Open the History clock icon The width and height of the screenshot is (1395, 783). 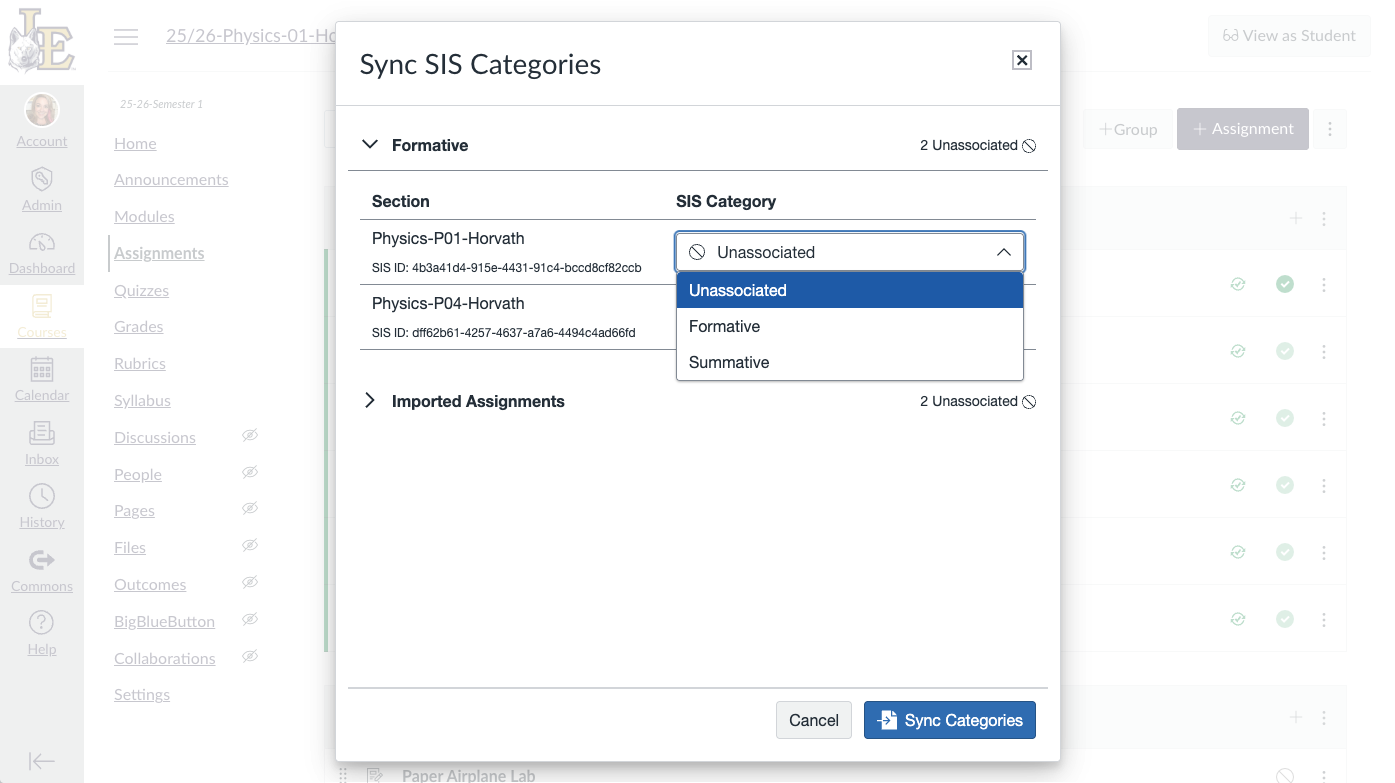pyautogui.click(x=42, y=496)
